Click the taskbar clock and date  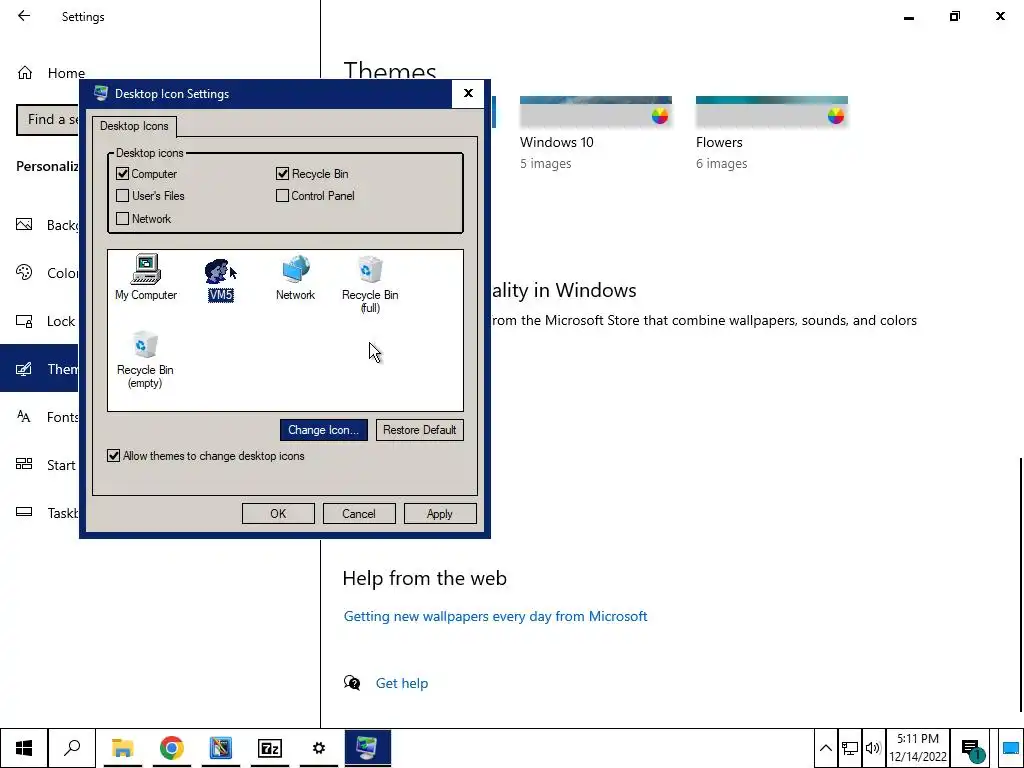918,748
